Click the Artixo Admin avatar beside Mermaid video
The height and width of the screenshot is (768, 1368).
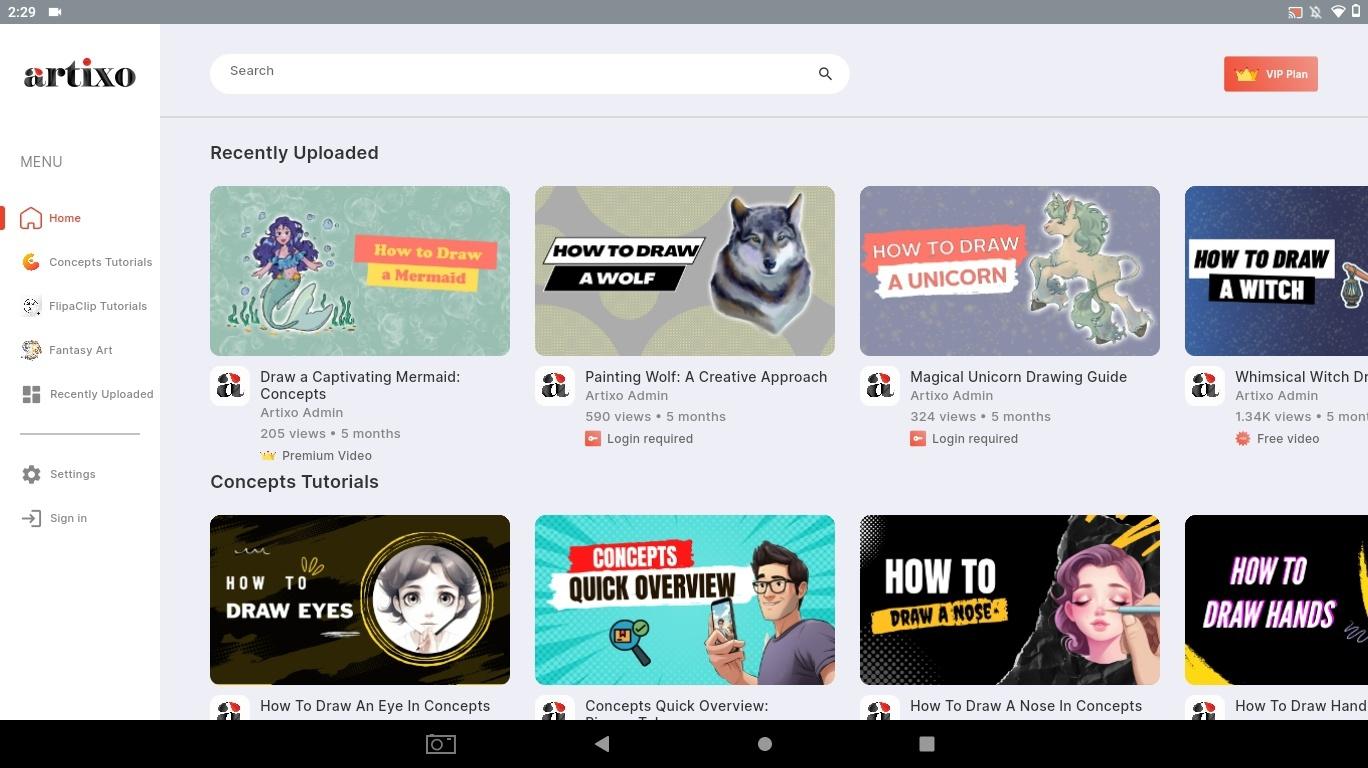pyautogui.click(x=230, y=386)
